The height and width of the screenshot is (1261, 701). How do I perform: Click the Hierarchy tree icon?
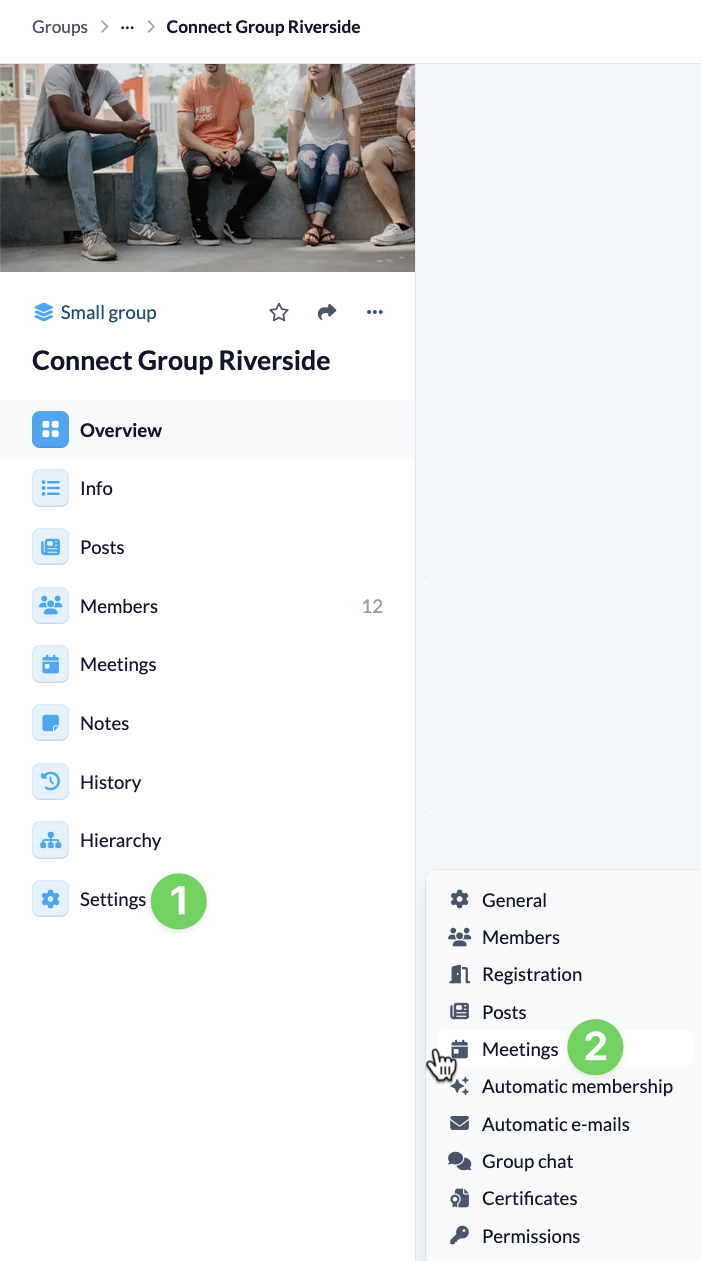[50, 840]
